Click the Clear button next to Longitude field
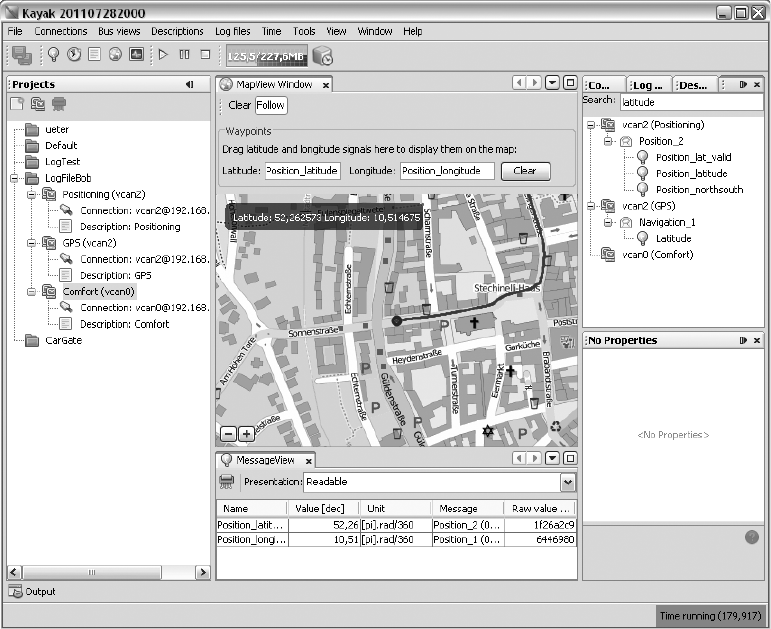Screen dimensions: 771x629 (x=524, y=171)
